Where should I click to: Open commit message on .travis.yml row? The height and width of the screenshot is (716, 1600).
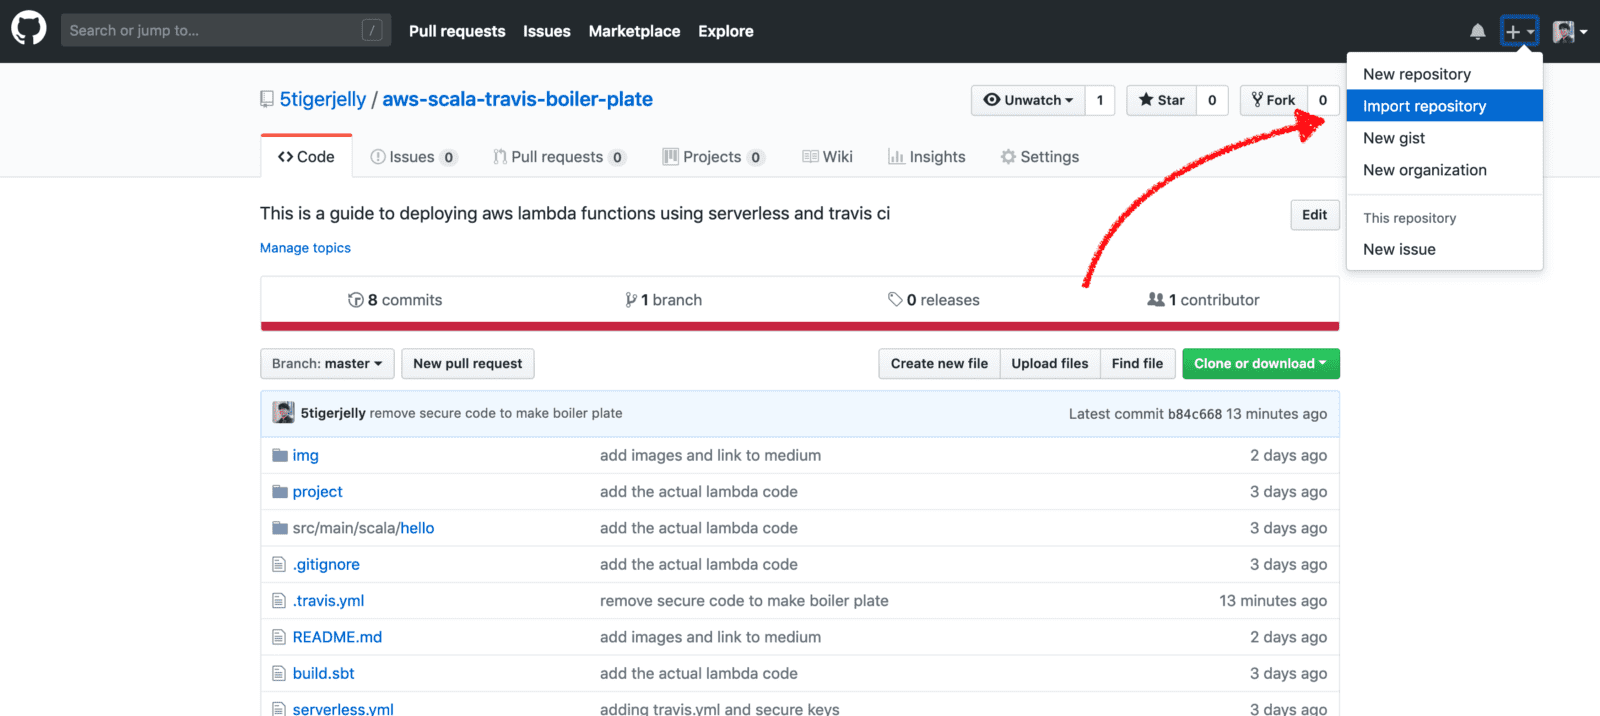coord(744,601)
